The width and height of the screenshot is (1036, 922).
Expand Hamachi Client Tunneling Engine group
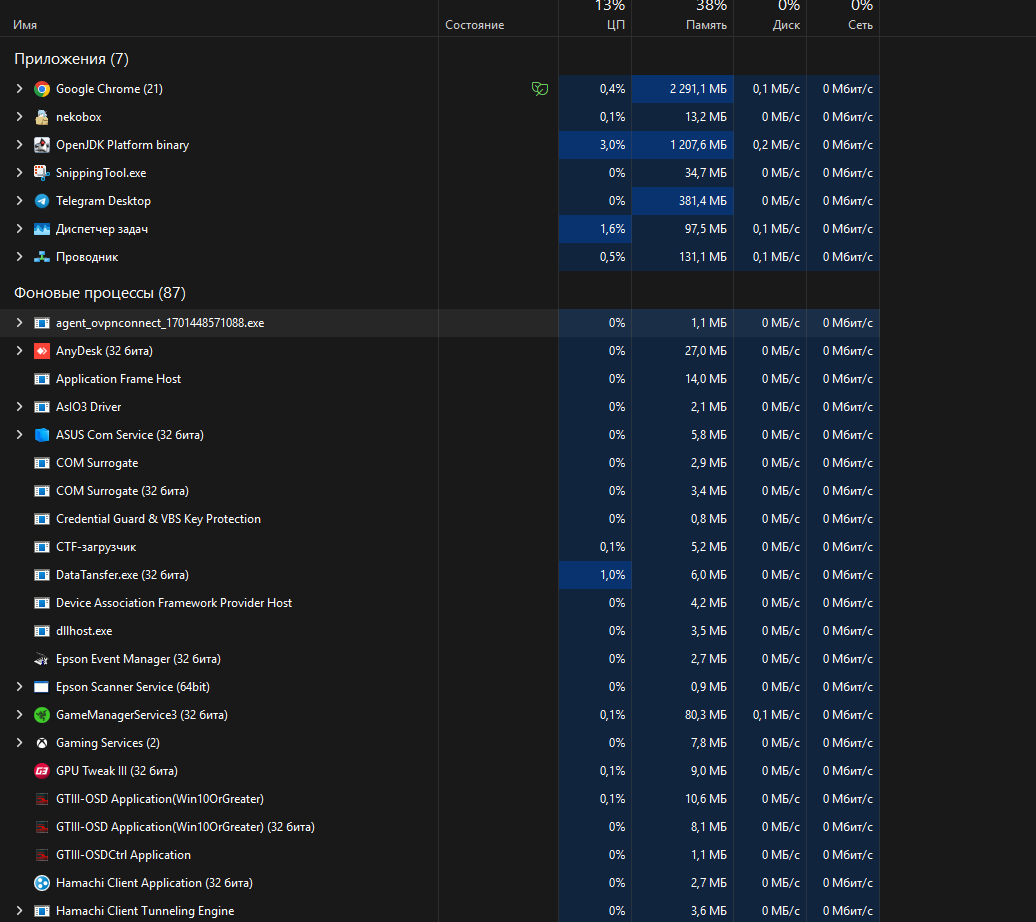19,911
